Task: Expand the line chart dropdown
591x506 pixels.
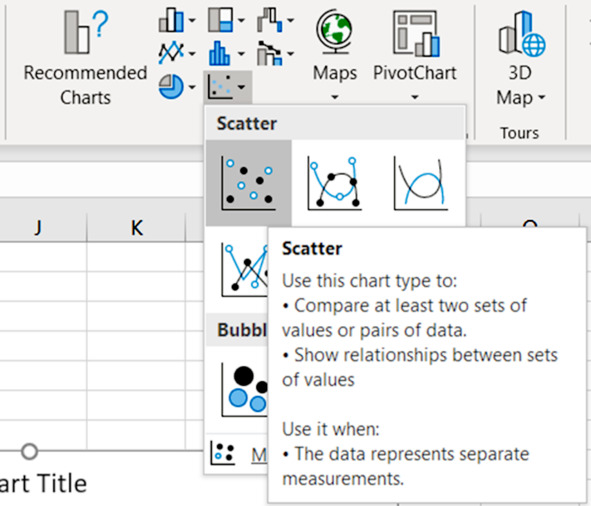Action: 176,53
